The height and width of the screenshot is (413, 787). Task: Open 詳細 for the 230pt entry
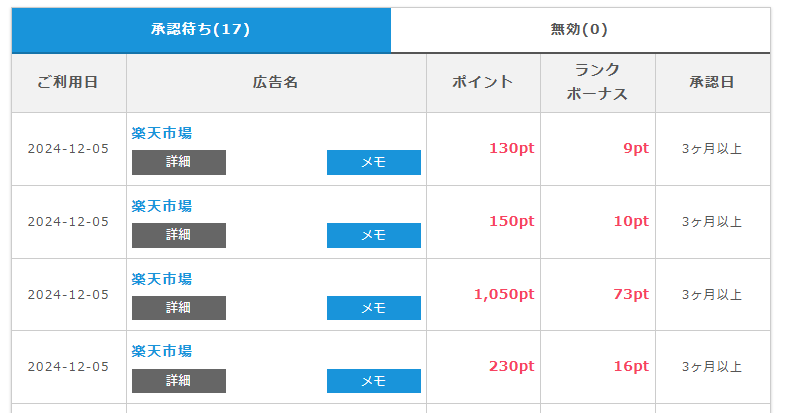coord(179,381)
